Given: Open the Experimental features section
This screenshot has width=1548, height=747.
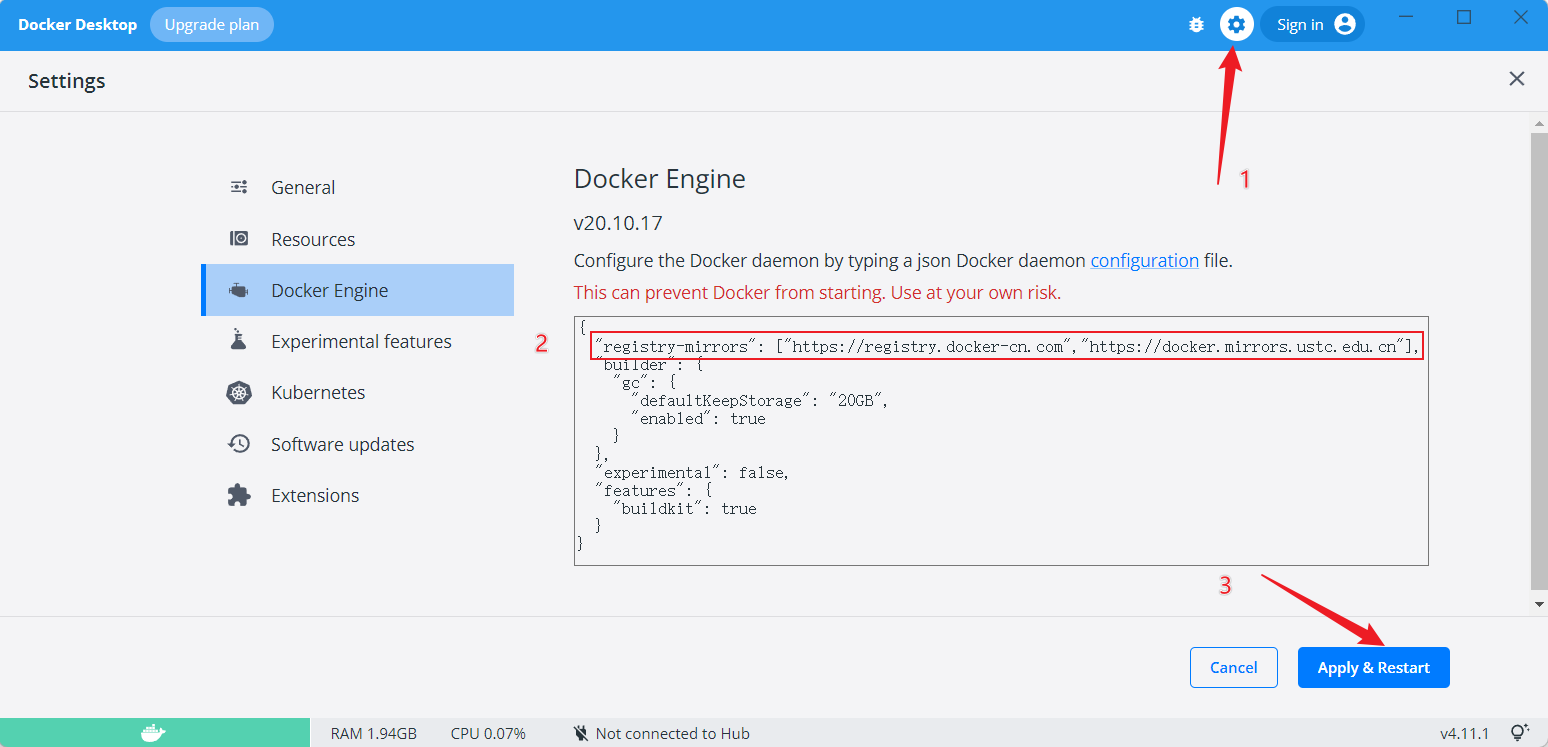Looking at the screenshot, I should click(x=357, y=341).
